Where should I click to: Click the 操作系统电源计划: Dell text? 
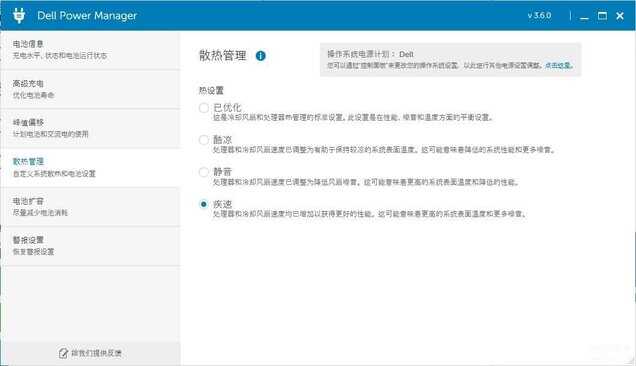pos(370,54)
